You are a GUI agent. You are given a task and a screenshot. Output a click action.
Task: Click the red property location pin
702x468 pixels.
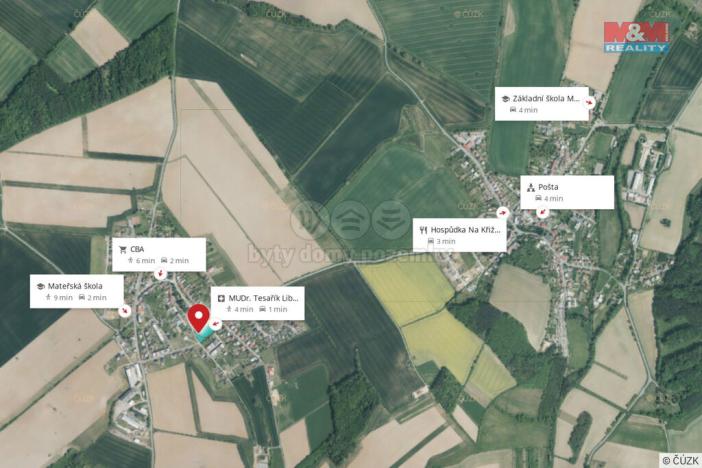coord(198,318)
